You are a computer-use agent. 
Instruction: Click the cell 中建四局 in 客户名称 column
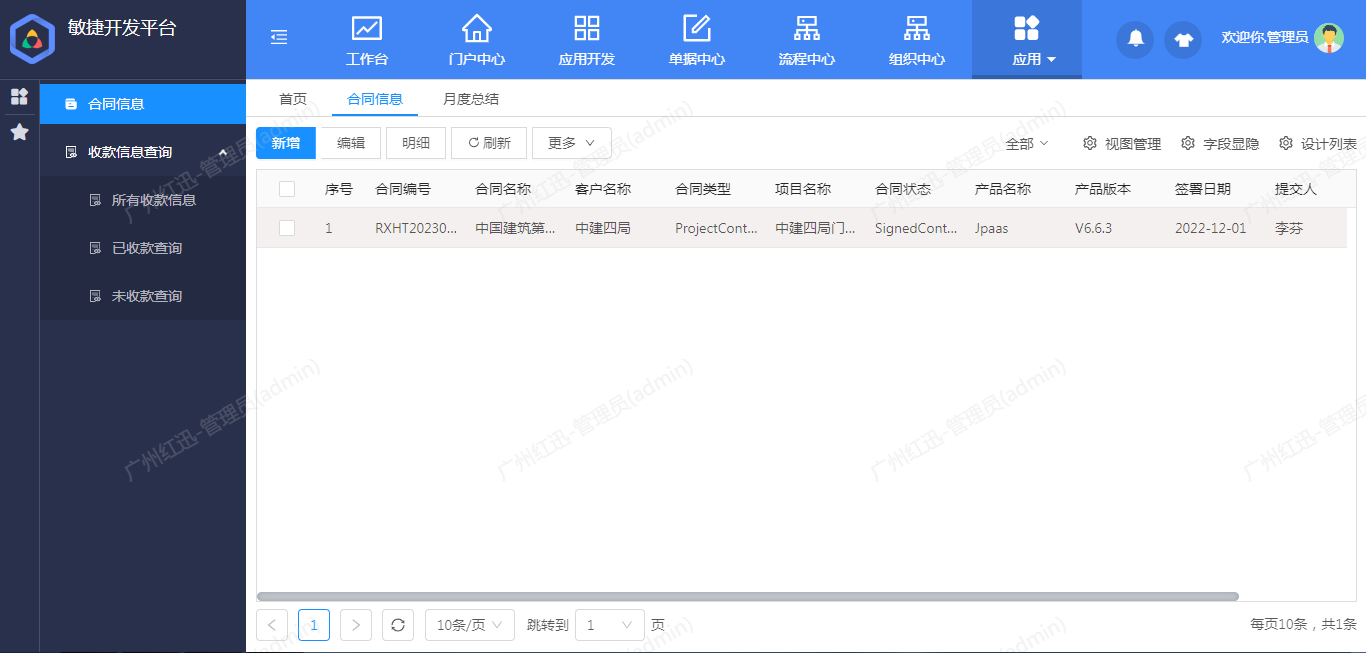point(603,228)
